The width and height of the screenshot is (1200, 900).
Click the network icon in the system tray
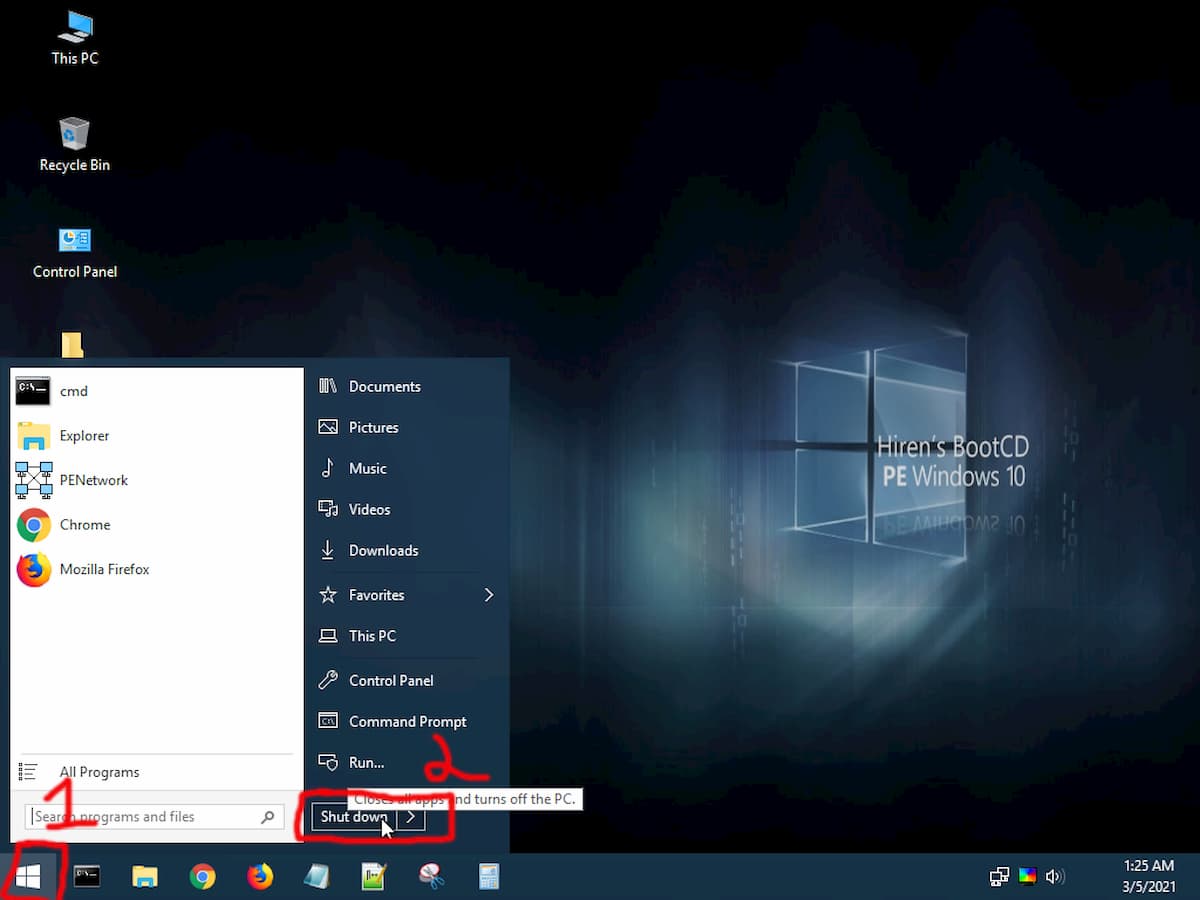(x=999, y=877)
